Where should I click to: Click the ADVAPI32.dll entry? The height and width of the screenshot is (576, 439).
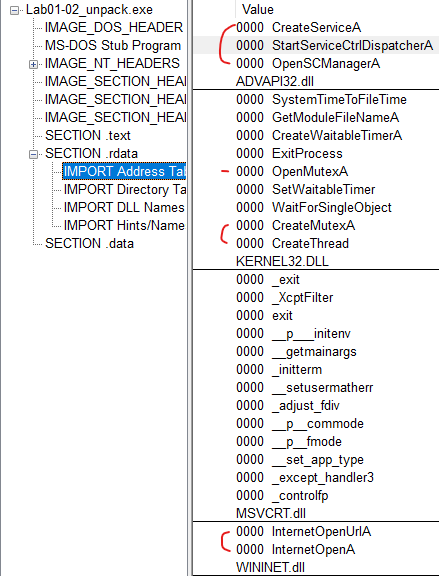tap(275, 82)
